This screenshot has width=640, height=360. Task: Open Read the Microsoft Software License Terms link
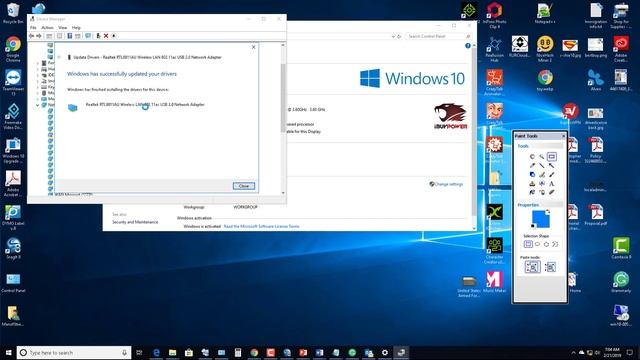click(262, 226)
